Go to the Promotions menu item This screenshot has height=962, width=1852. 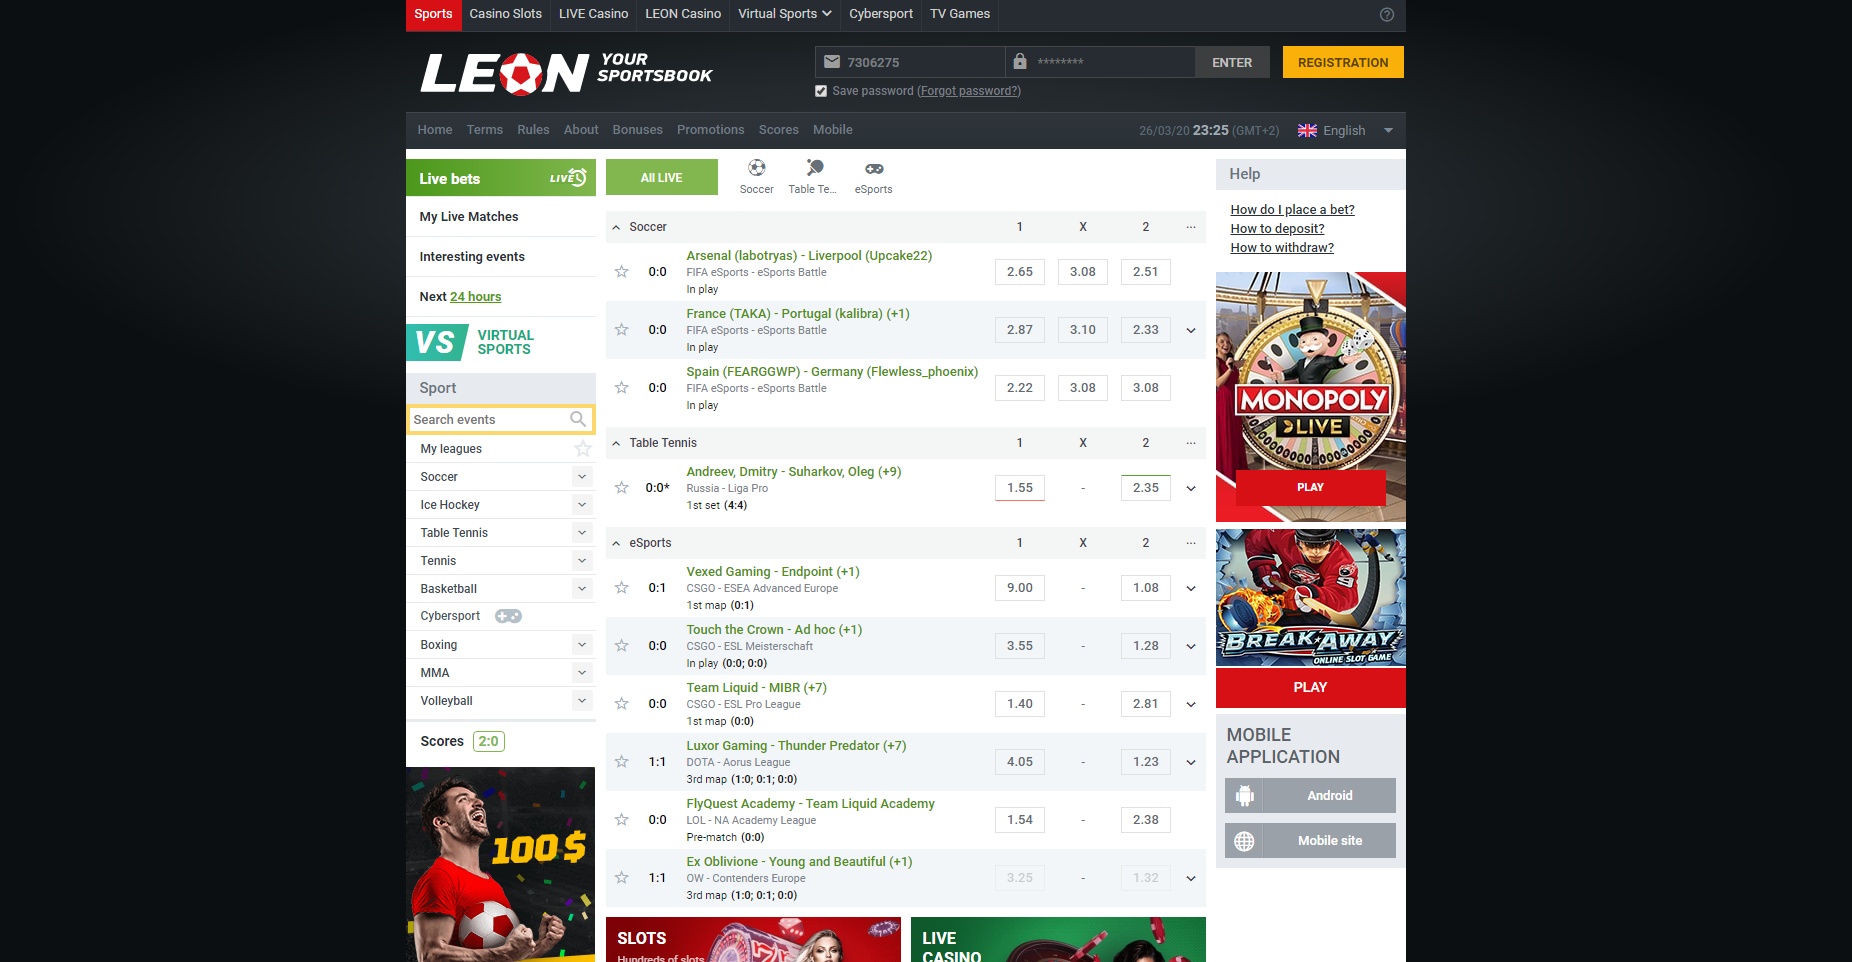click(711, 130)
